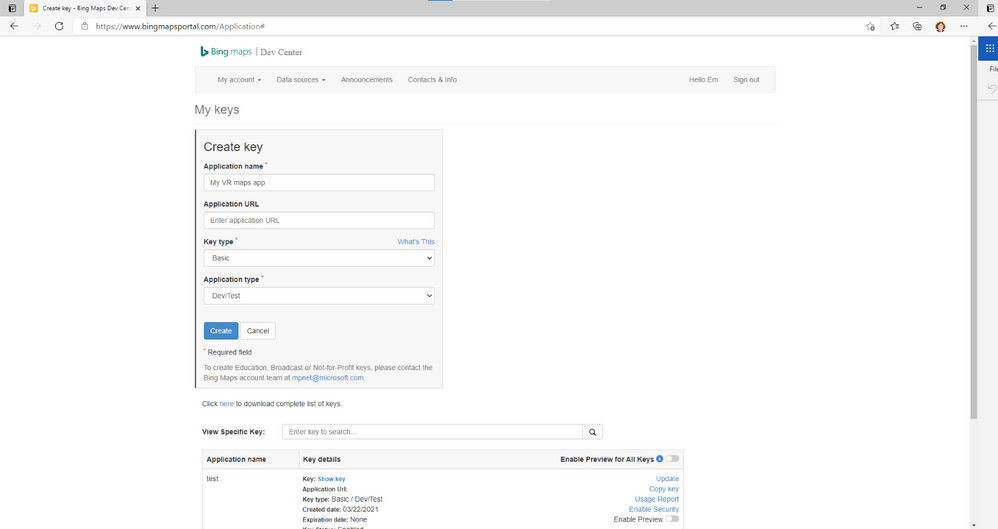
Task: Open the browser settings ellipsis menu
Action: (964, 26)
